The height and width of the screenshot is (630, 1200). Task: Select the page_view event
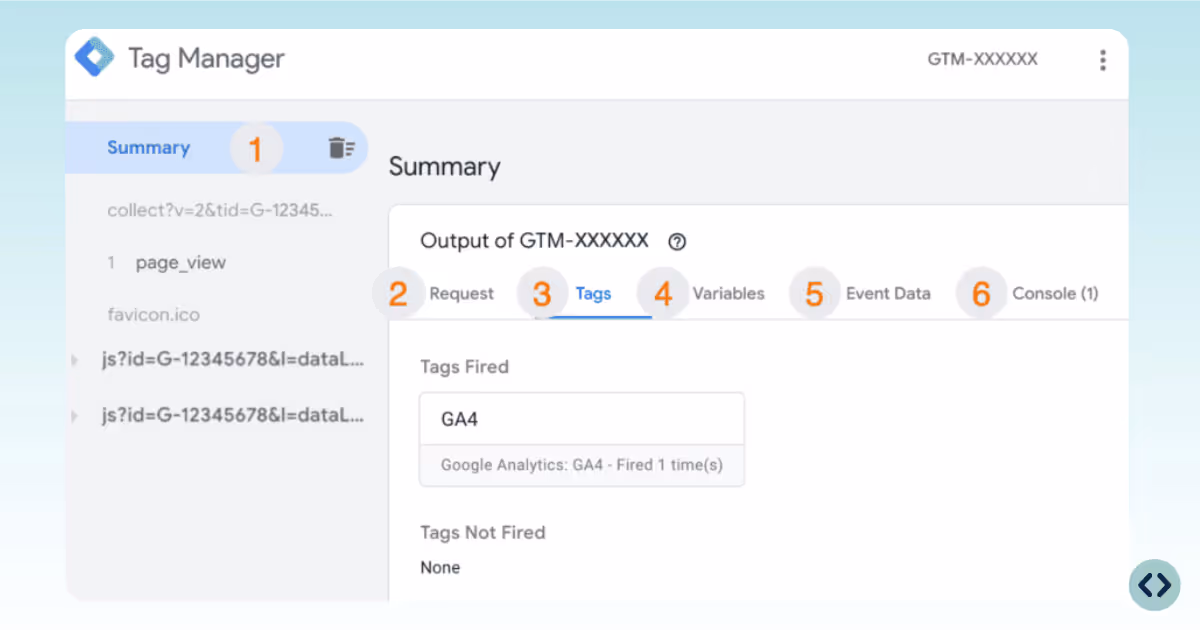pyautogui.click(x=181, y=263)
